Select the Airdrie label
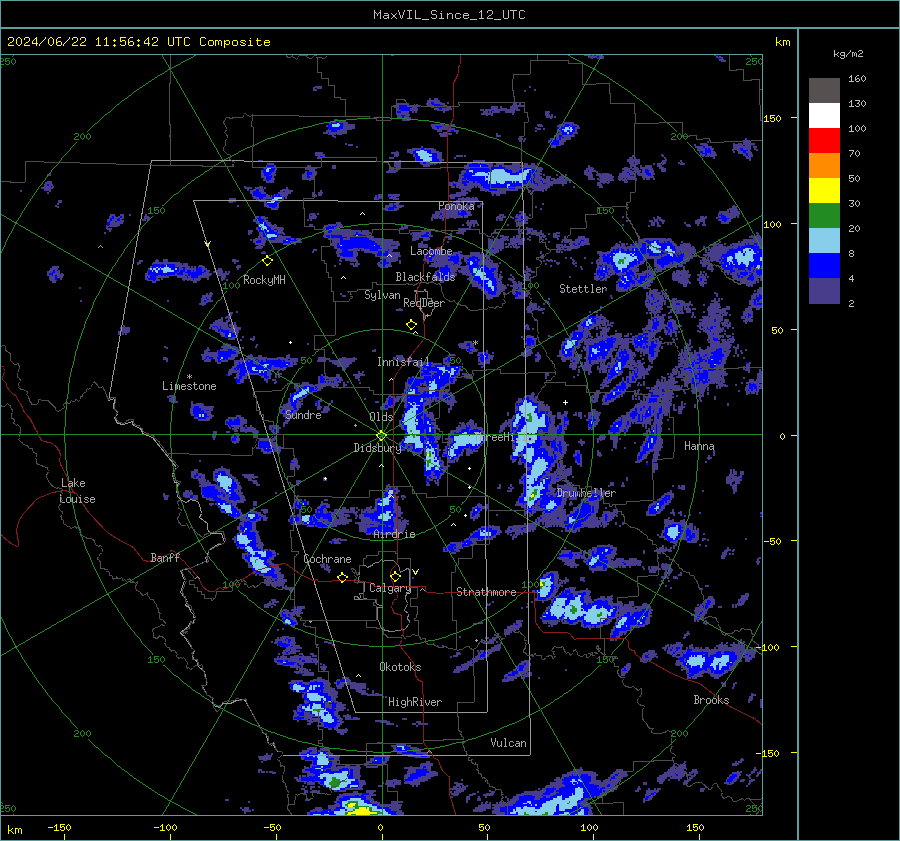This screenshot has height=841, width=900. (x=394, y=534)
